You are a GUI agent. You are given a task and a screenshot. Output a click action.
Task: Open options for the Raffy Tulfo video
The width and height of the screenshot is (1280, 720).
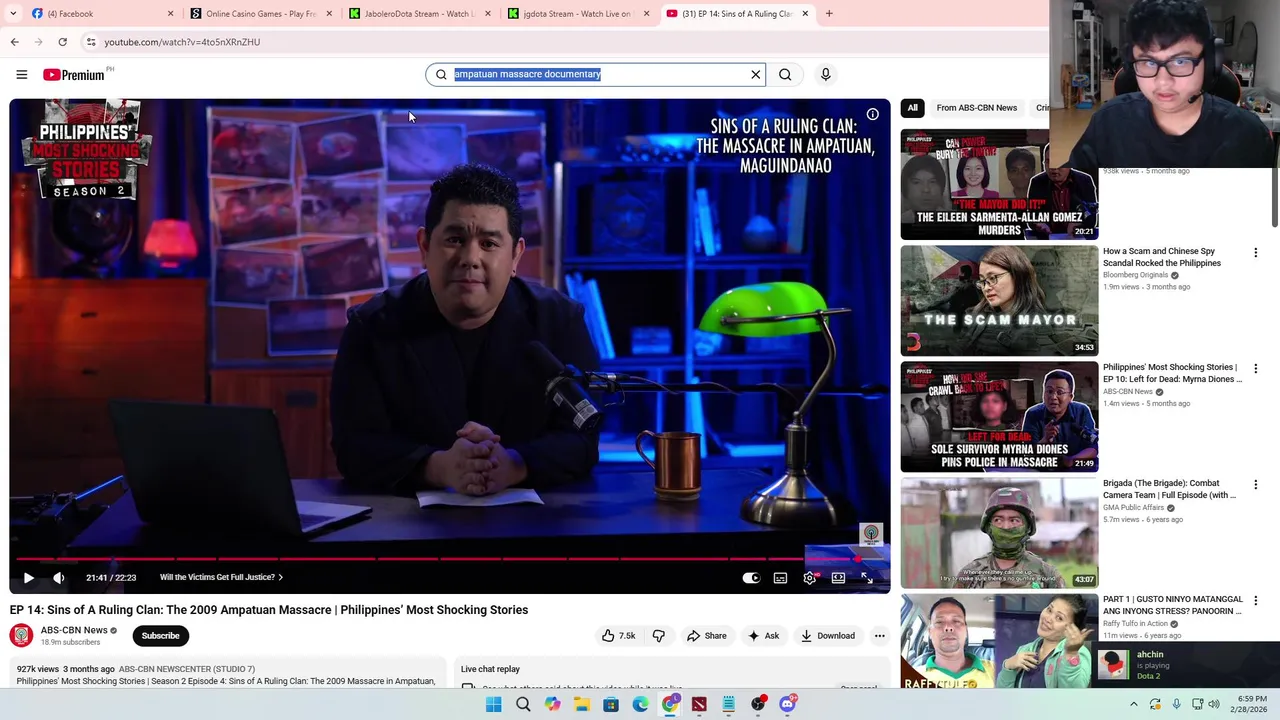[x=1256, y=601]
